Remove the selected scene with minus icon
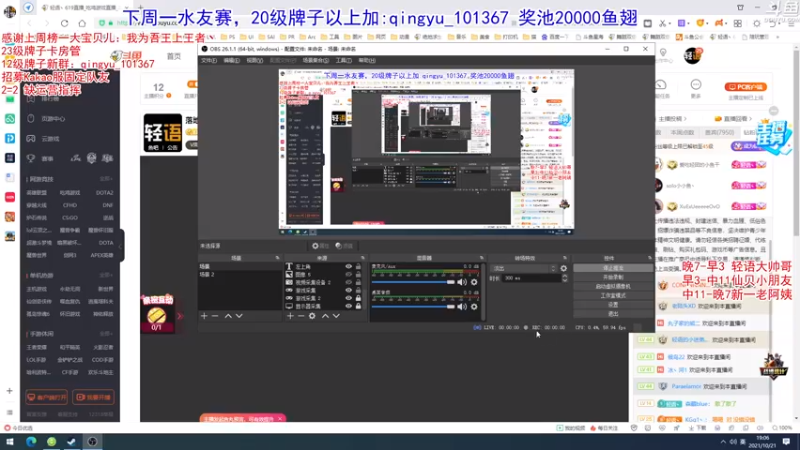Screen dimensions: 800x450 click(x=215, y=316)
